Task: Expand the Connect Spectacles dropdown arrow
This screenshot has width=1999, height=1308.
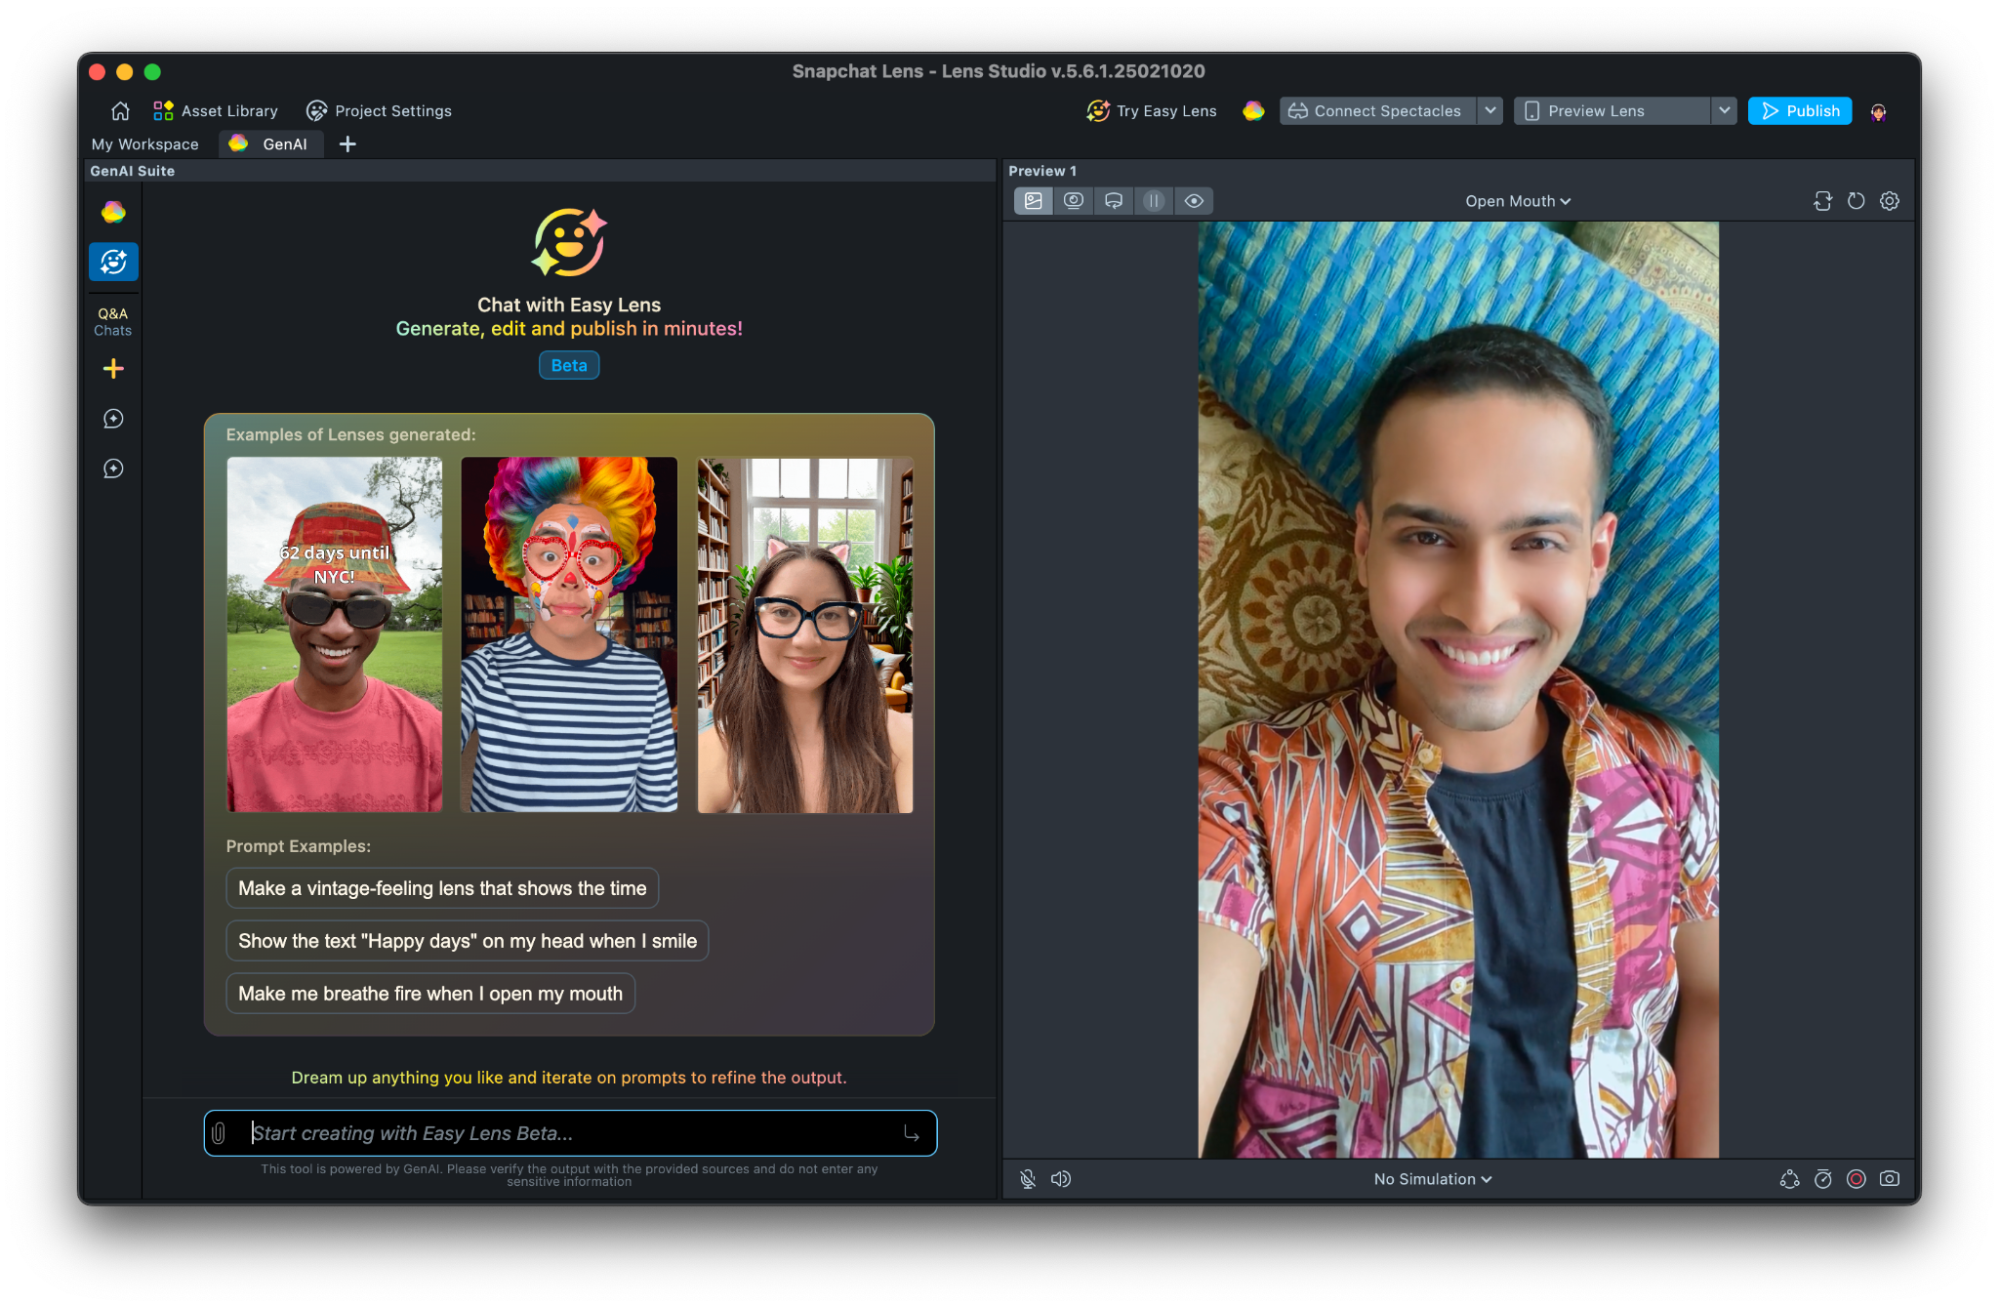Action: click(x=1490, y=111)
